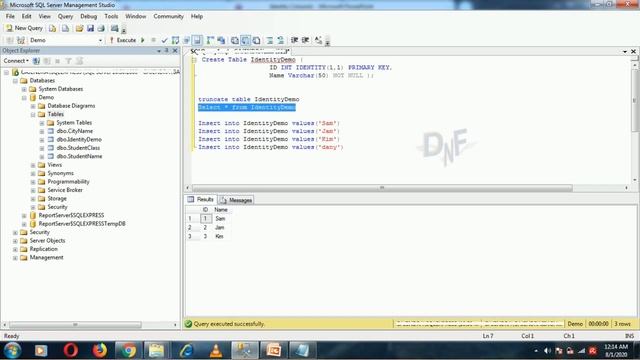Click the 'Sam' cell in results grid

pos(220,219)
